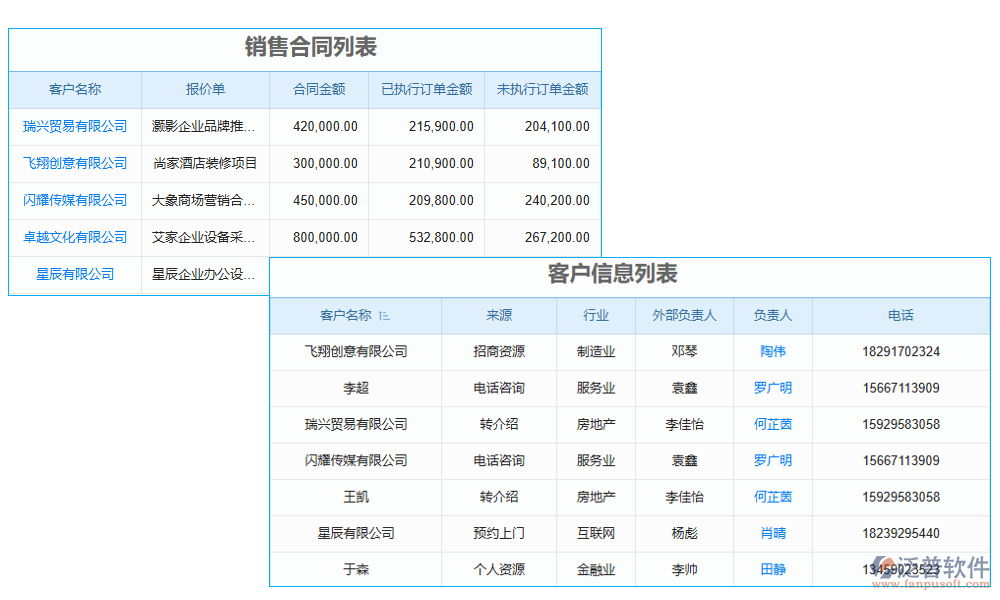
Task: Click 罗广明 in the 负责人 column
Action: 773,388
